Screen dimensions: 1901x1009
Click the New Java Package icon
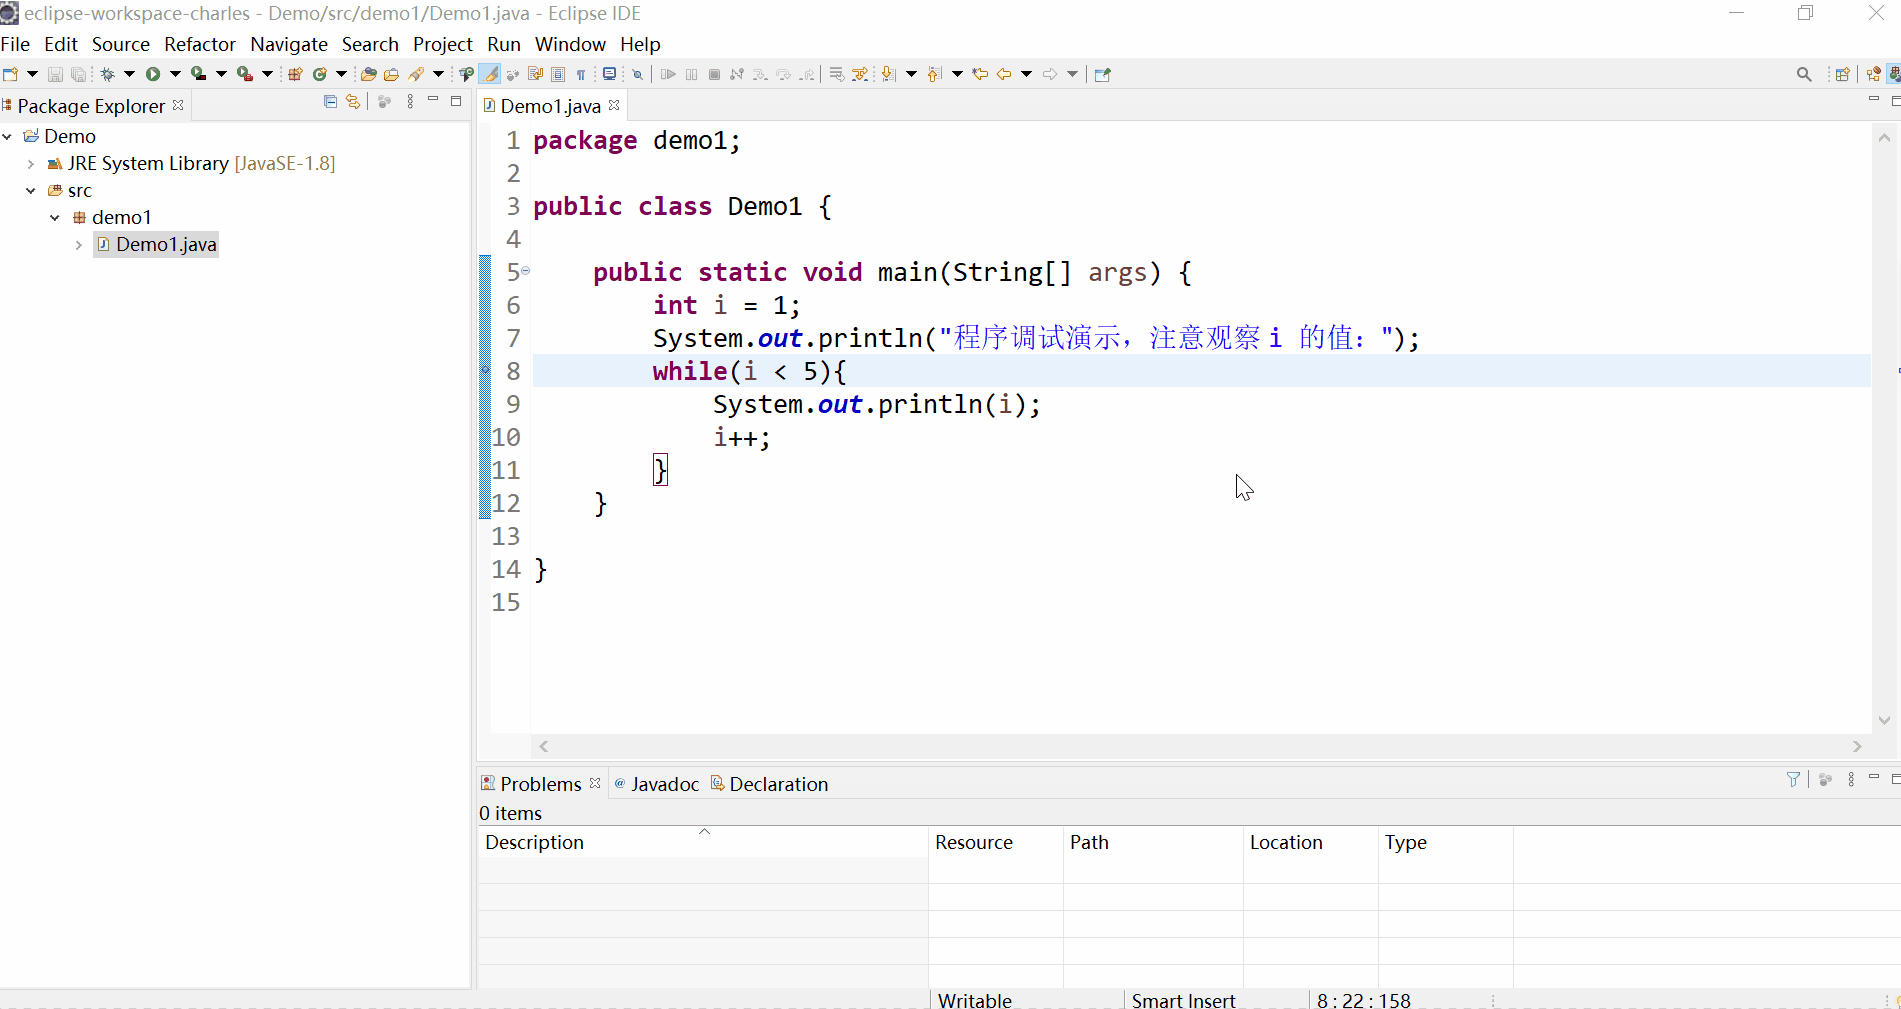point(295,74)
